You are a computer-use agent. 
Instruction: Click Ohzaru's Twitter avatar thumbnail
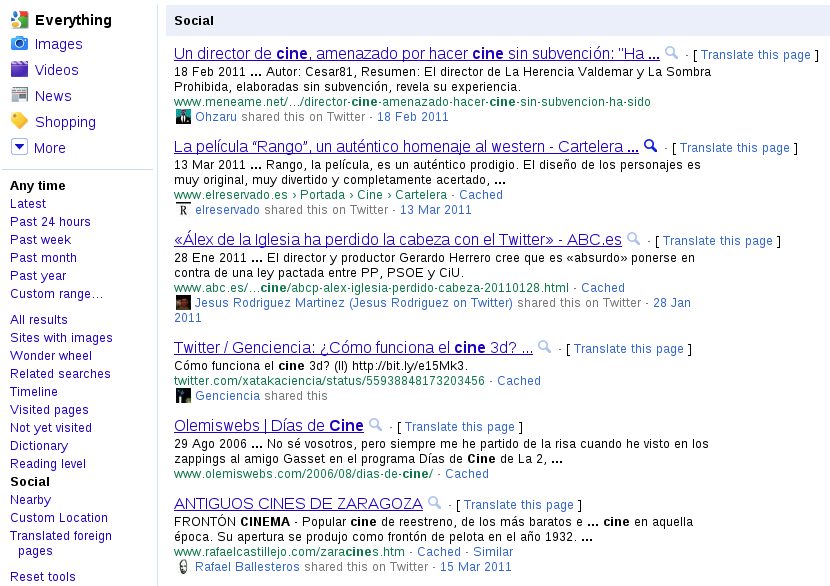click(x=183, y=117)
